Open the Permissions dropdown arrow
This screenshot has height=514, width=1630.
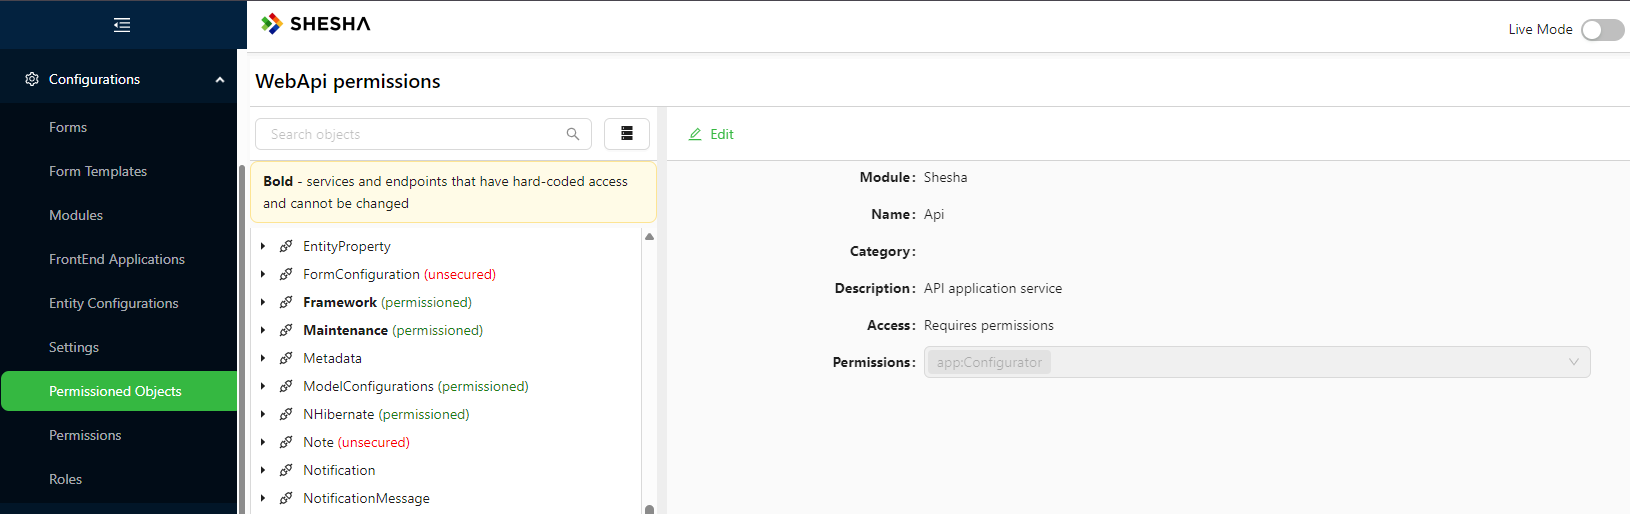click(1574, 362)
